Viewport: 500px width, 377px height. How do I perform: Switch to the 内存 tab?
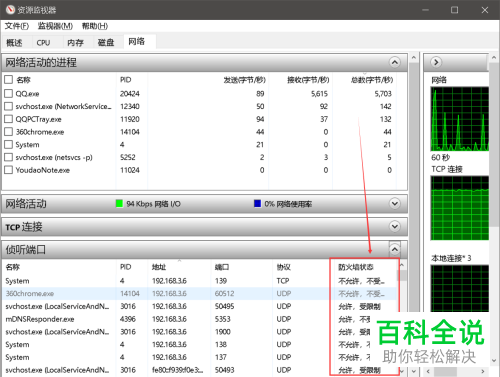[x=75, y=43]
